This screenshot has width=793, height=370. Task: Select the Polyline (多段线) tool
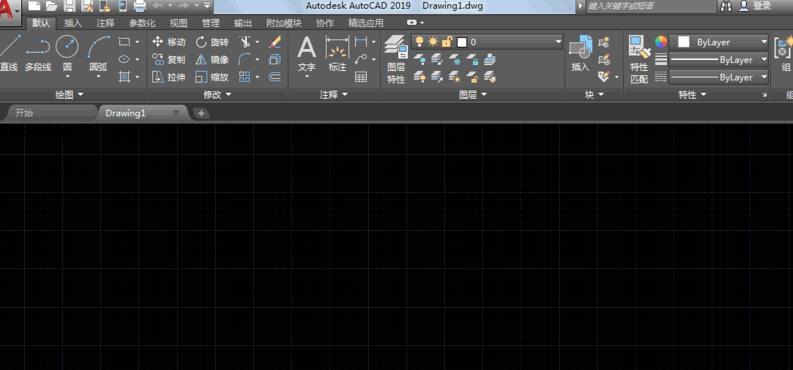click(x=38, y=53)
